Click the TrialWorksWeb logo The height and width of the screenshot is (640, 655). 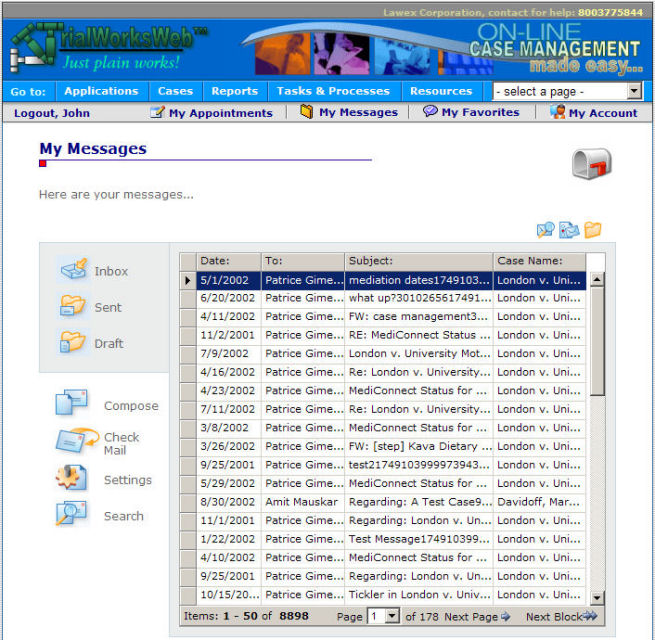(109, 48)
